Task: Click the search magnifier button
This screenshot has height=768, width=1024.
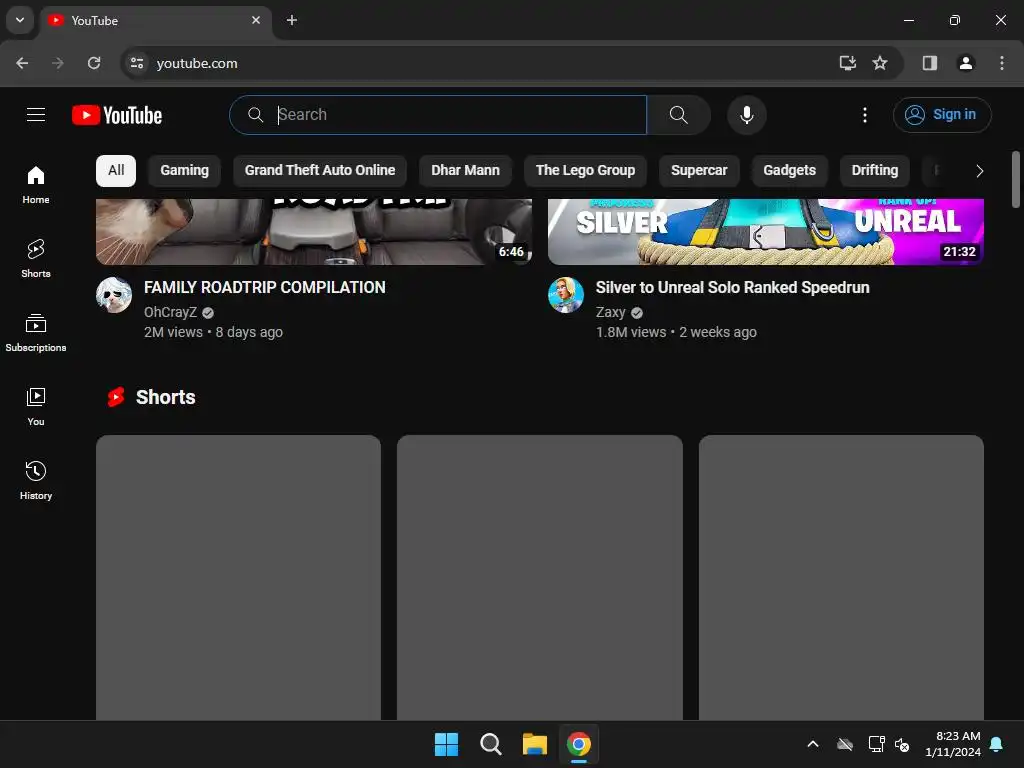Action: pos(679,115)
